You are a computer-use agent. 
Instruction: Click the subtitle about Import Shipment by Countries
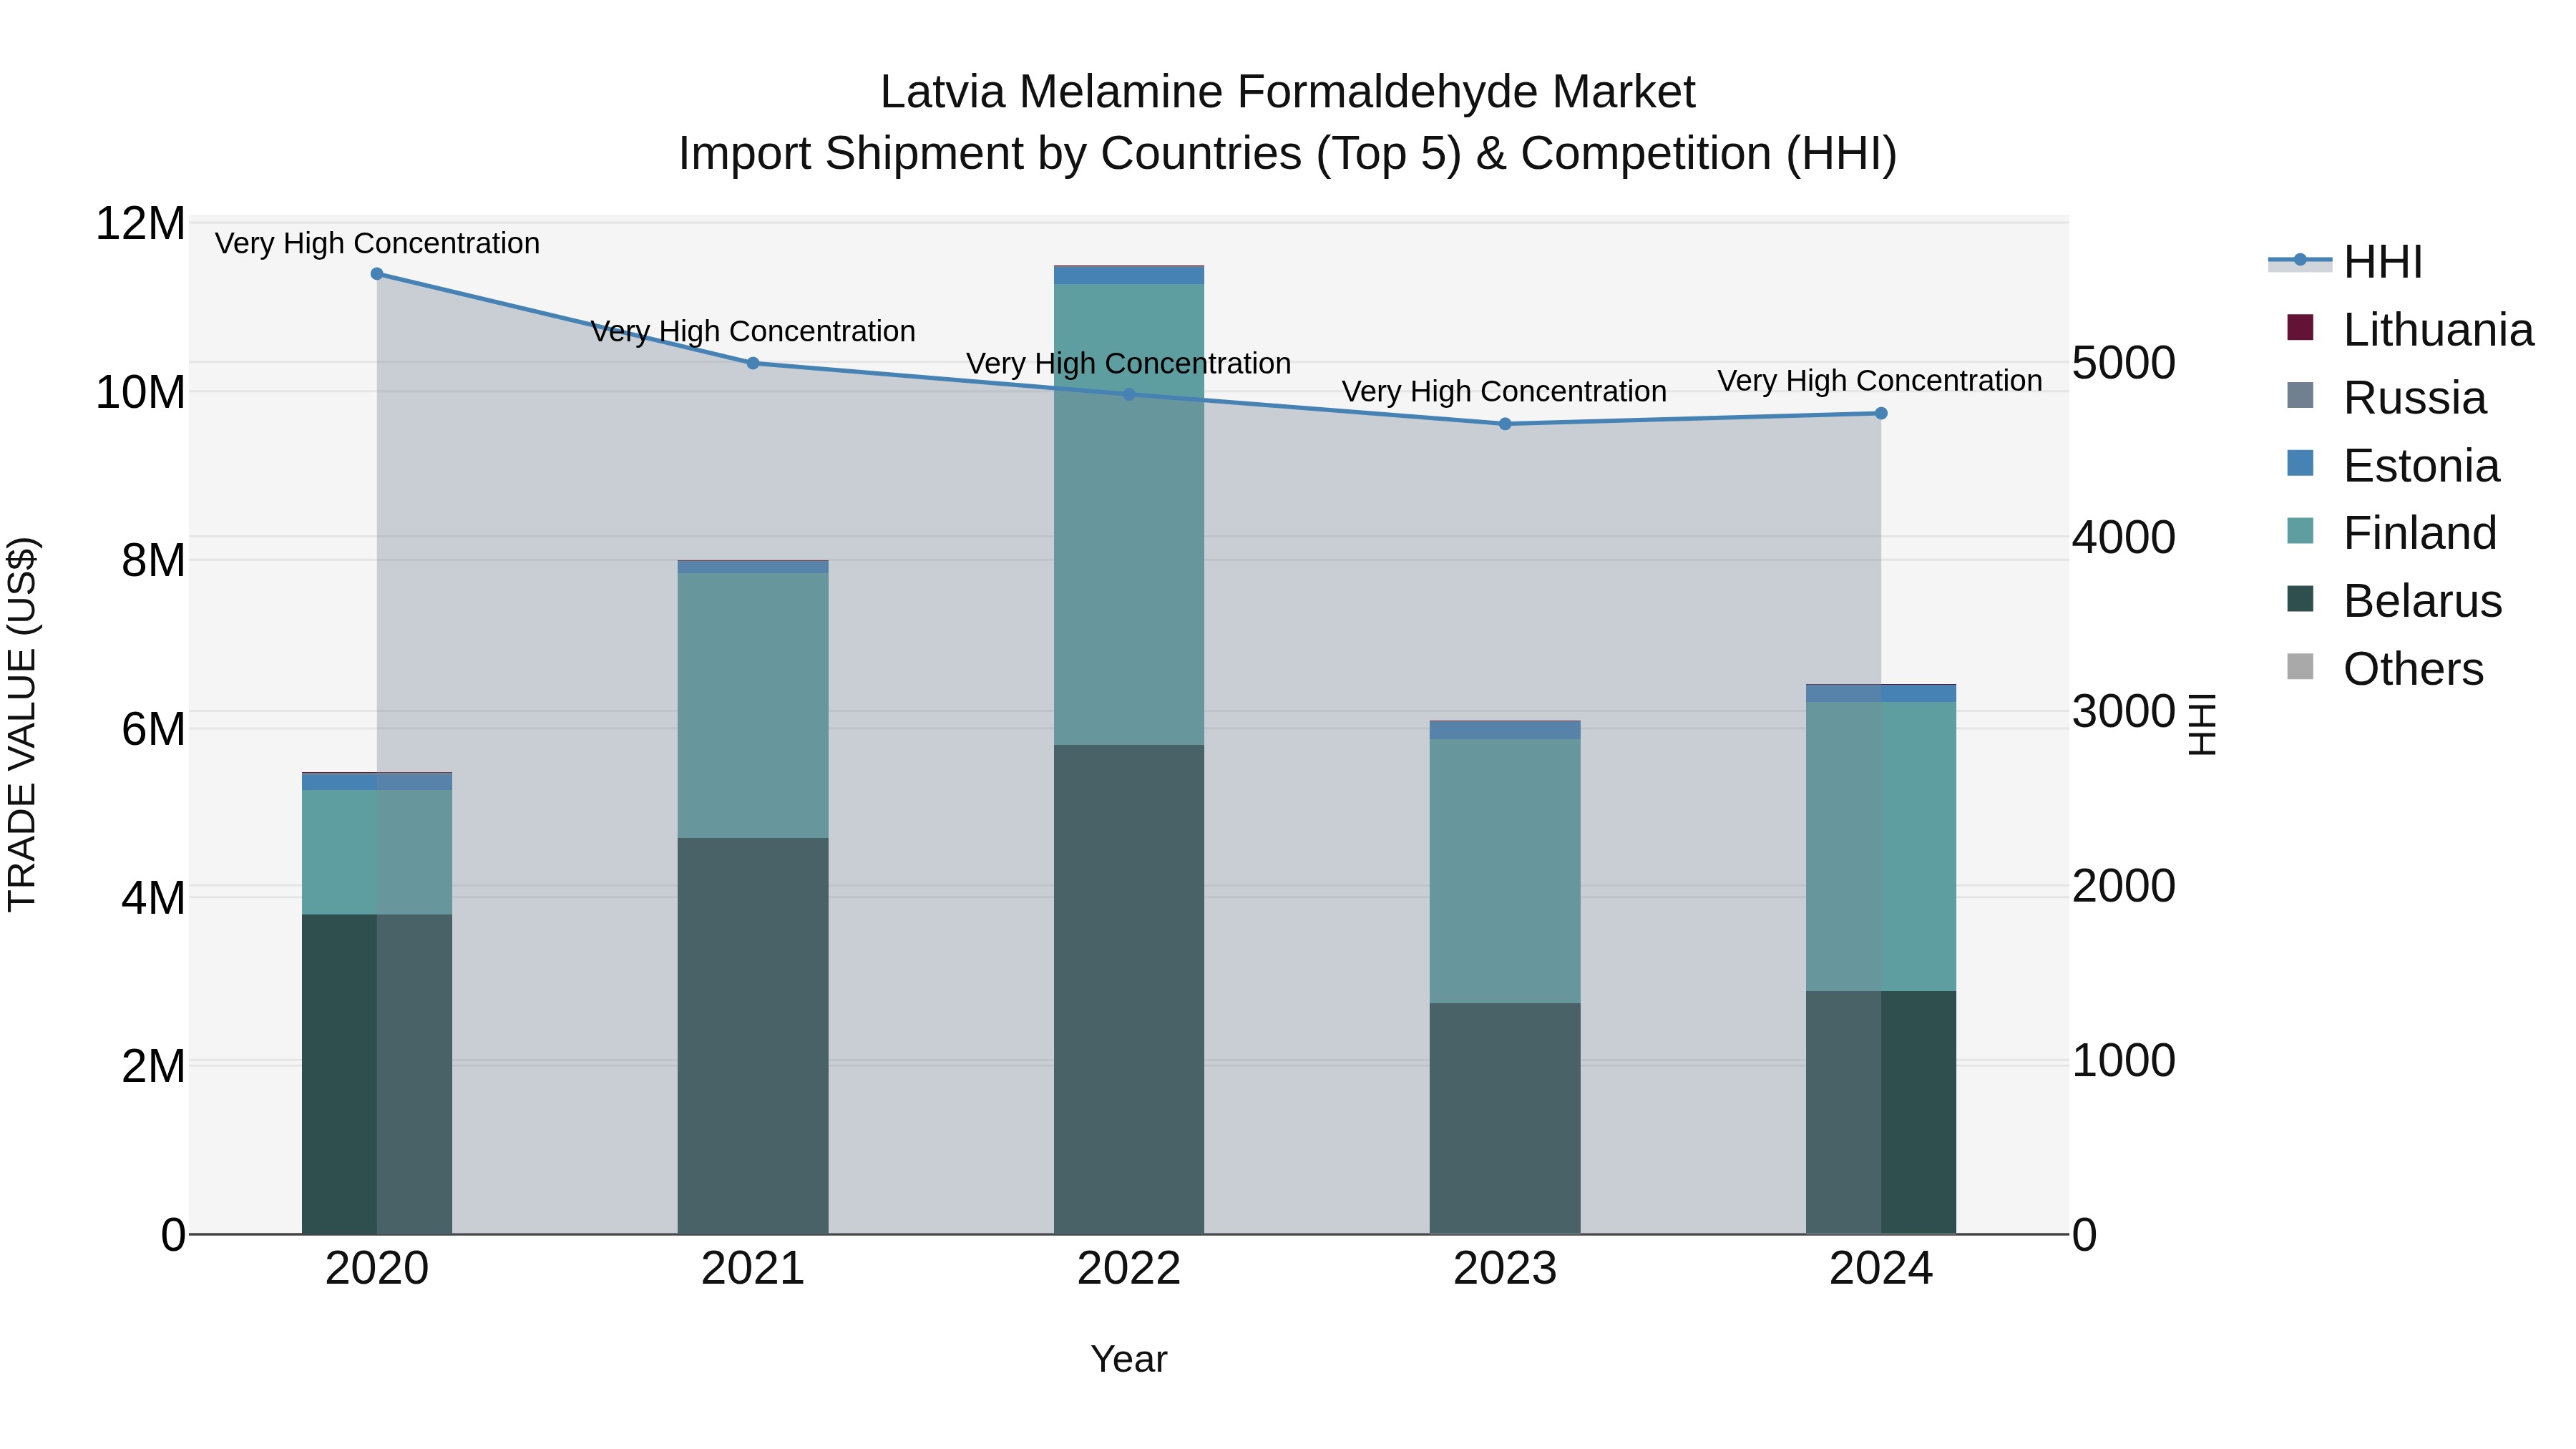[x=1288, y=154]
